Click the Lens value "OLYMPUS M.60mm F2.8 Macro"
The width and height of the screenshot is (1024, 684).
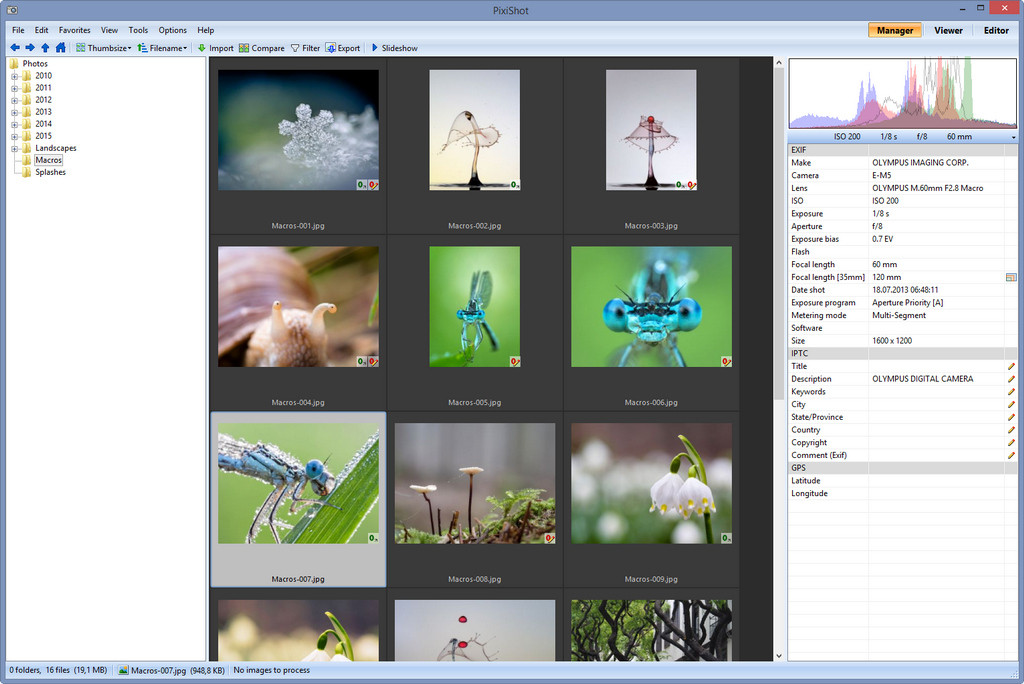pyautogui.click(x=927, y=188)
